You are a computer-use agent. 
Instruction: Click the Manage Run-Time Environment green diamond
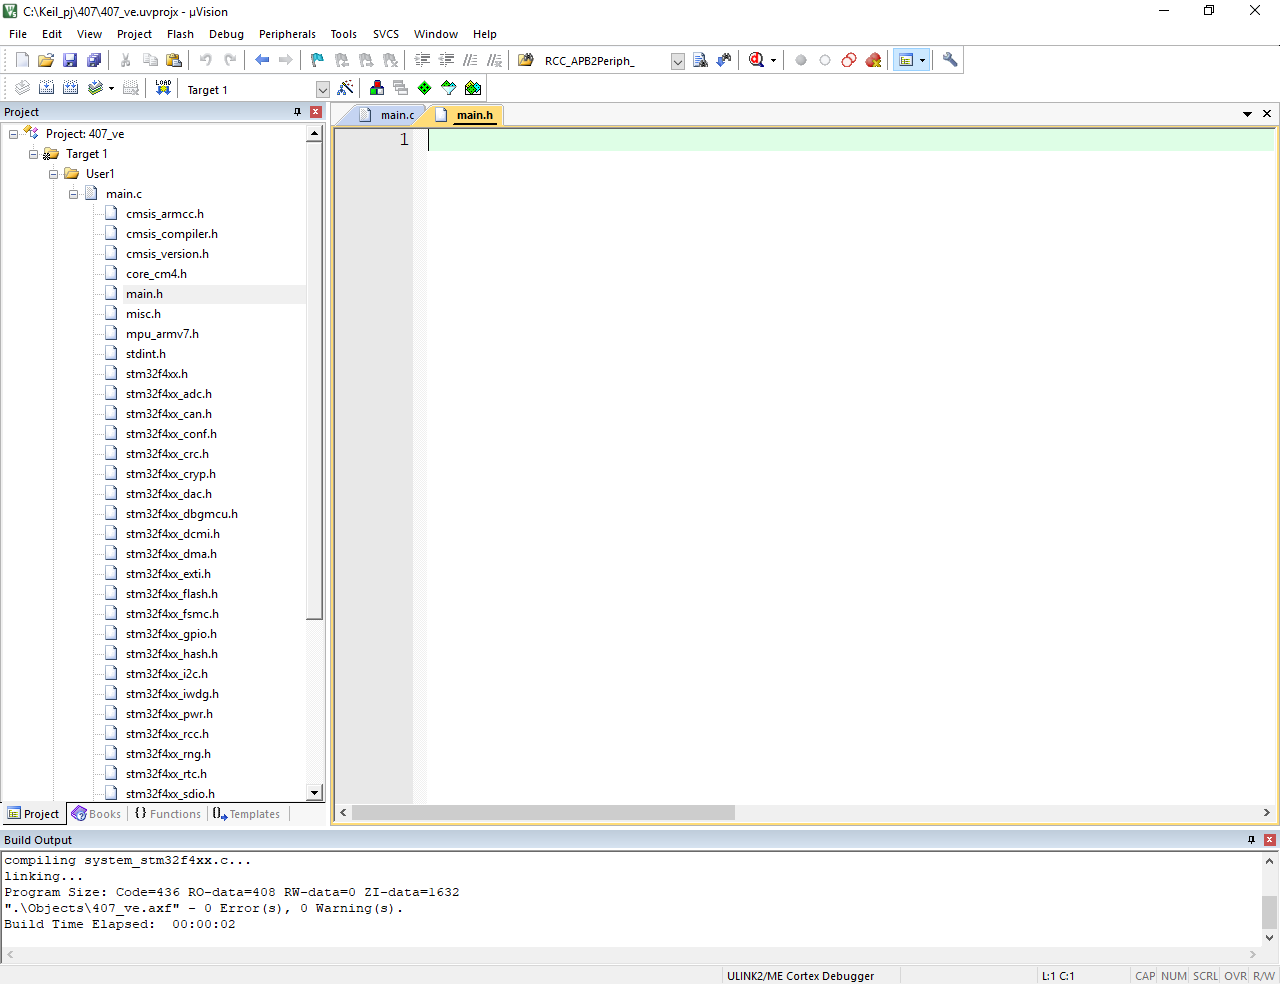point(424,88)
